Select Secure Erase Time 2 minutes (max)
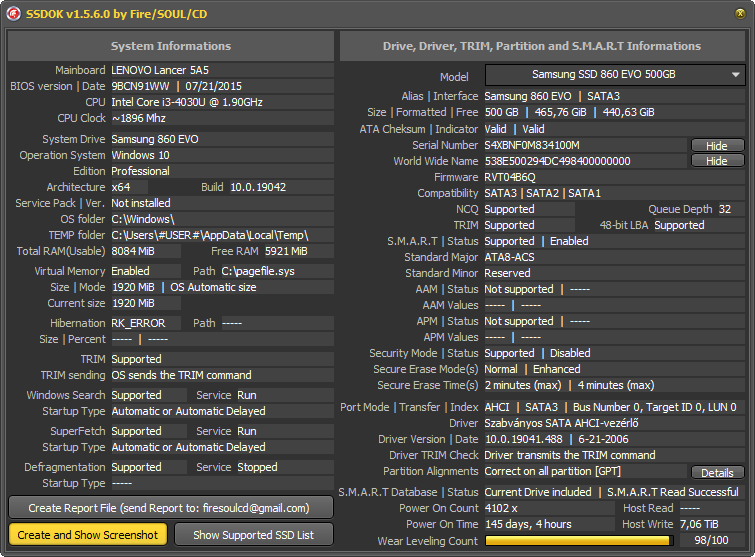Image resolution: width=755 pixels, height=557 pixels. tap(523, 385)
